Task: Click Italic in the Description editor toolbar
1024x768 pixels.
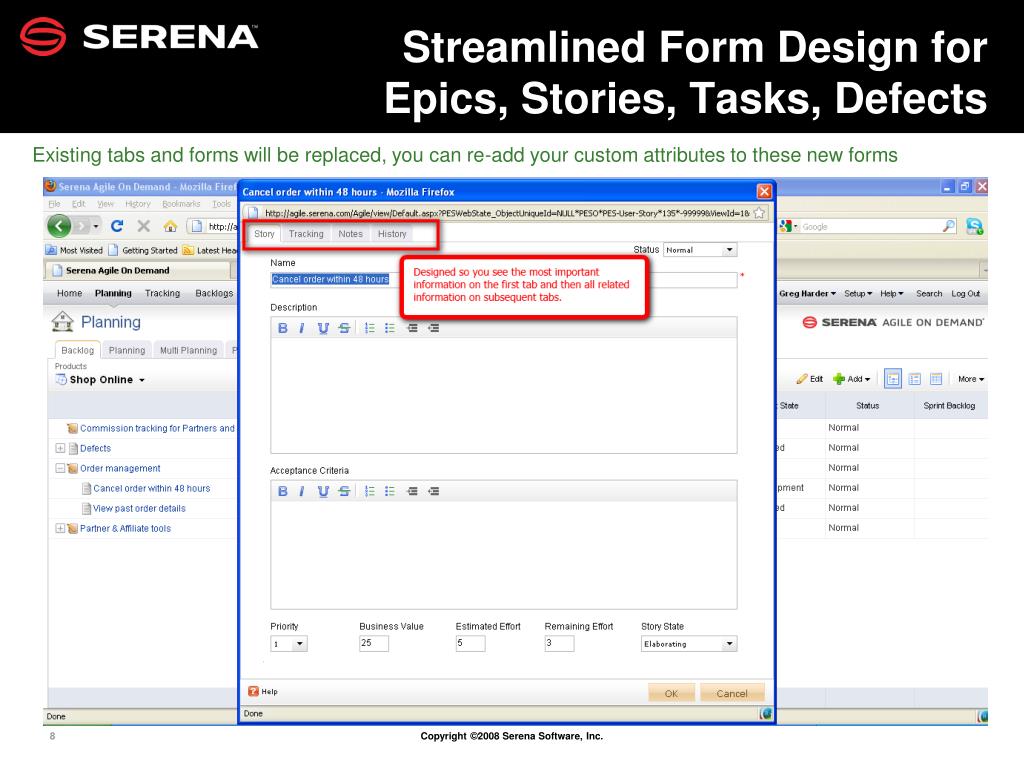Action: pyautogui.click(x=302, y=328)
